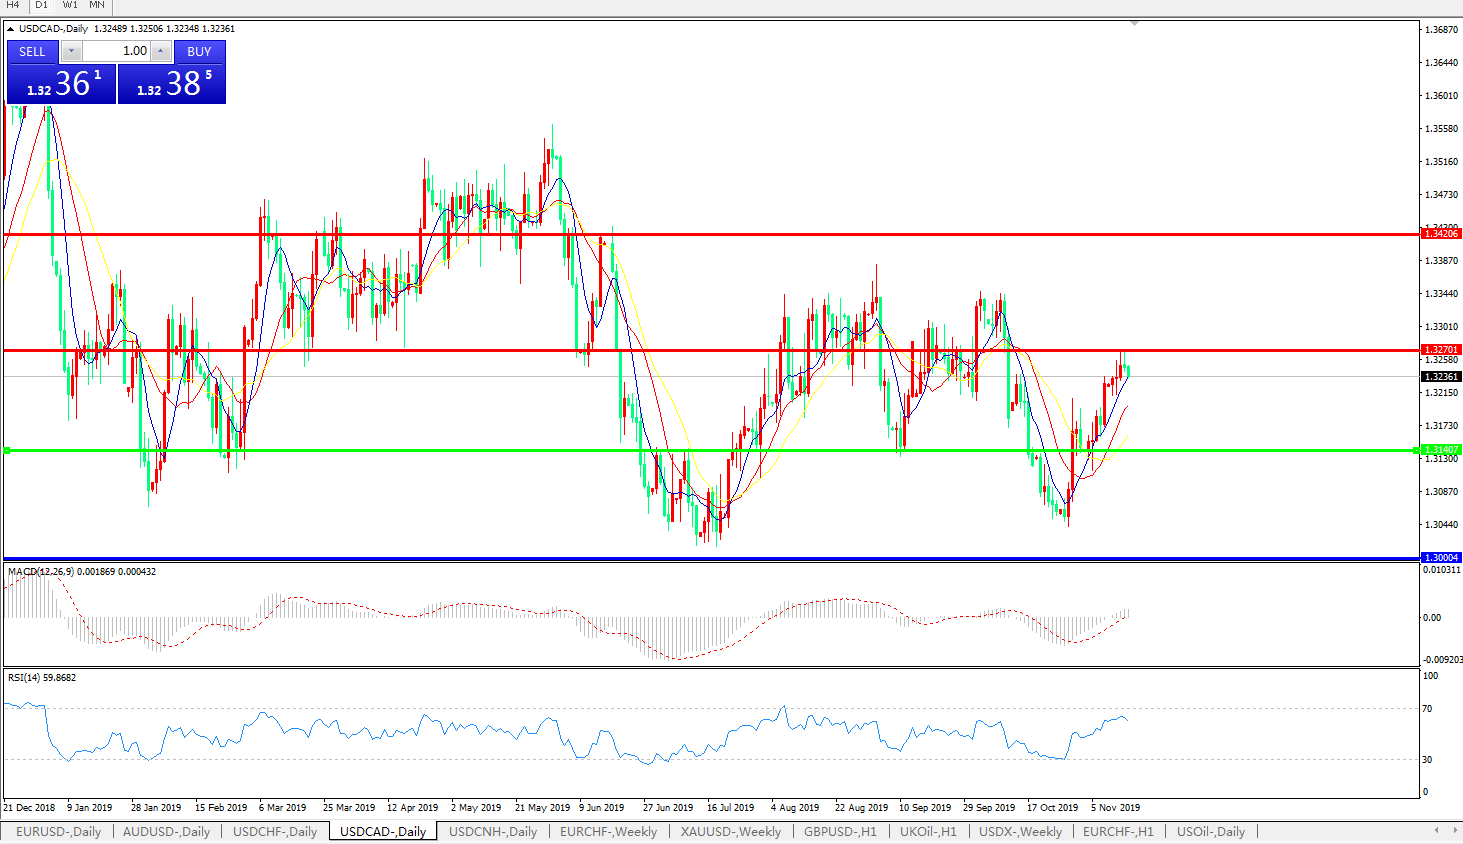This screenshot has width=1463, height=844.
Task: Increase lot volume with up arrow
Action: 161,51
